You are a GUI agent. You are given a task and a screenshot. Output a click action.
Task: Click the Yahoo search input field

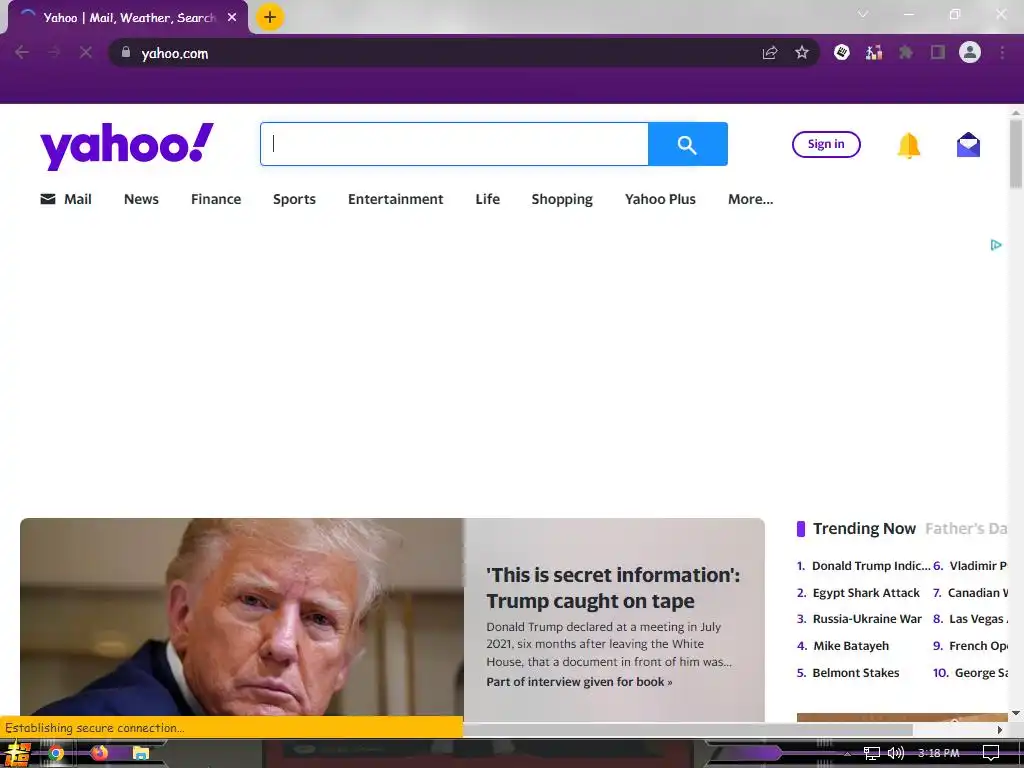click(455, 144)
